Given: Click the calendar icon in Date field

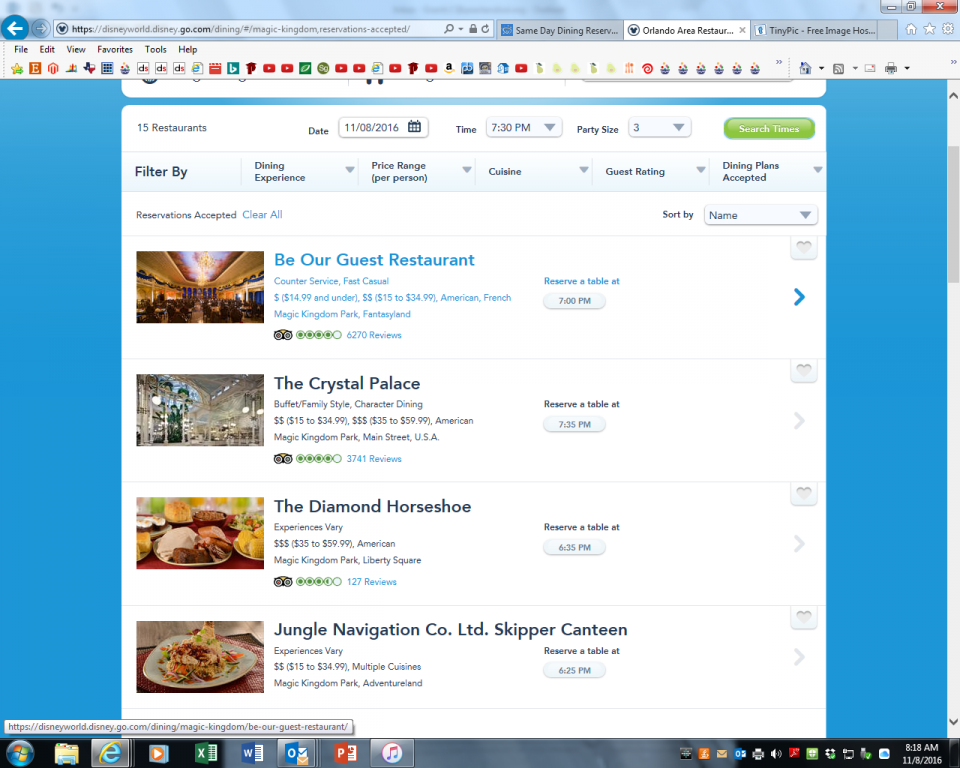Looking at the screenshot, I should 414,127.
